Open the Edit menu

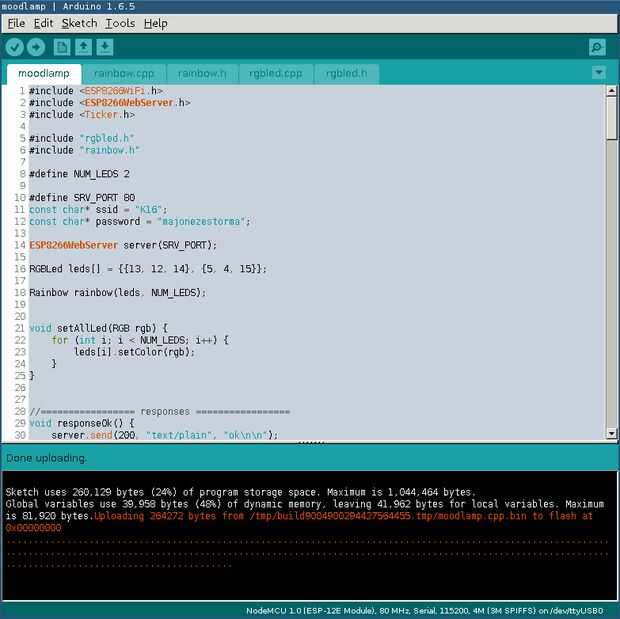pos(43,24)
